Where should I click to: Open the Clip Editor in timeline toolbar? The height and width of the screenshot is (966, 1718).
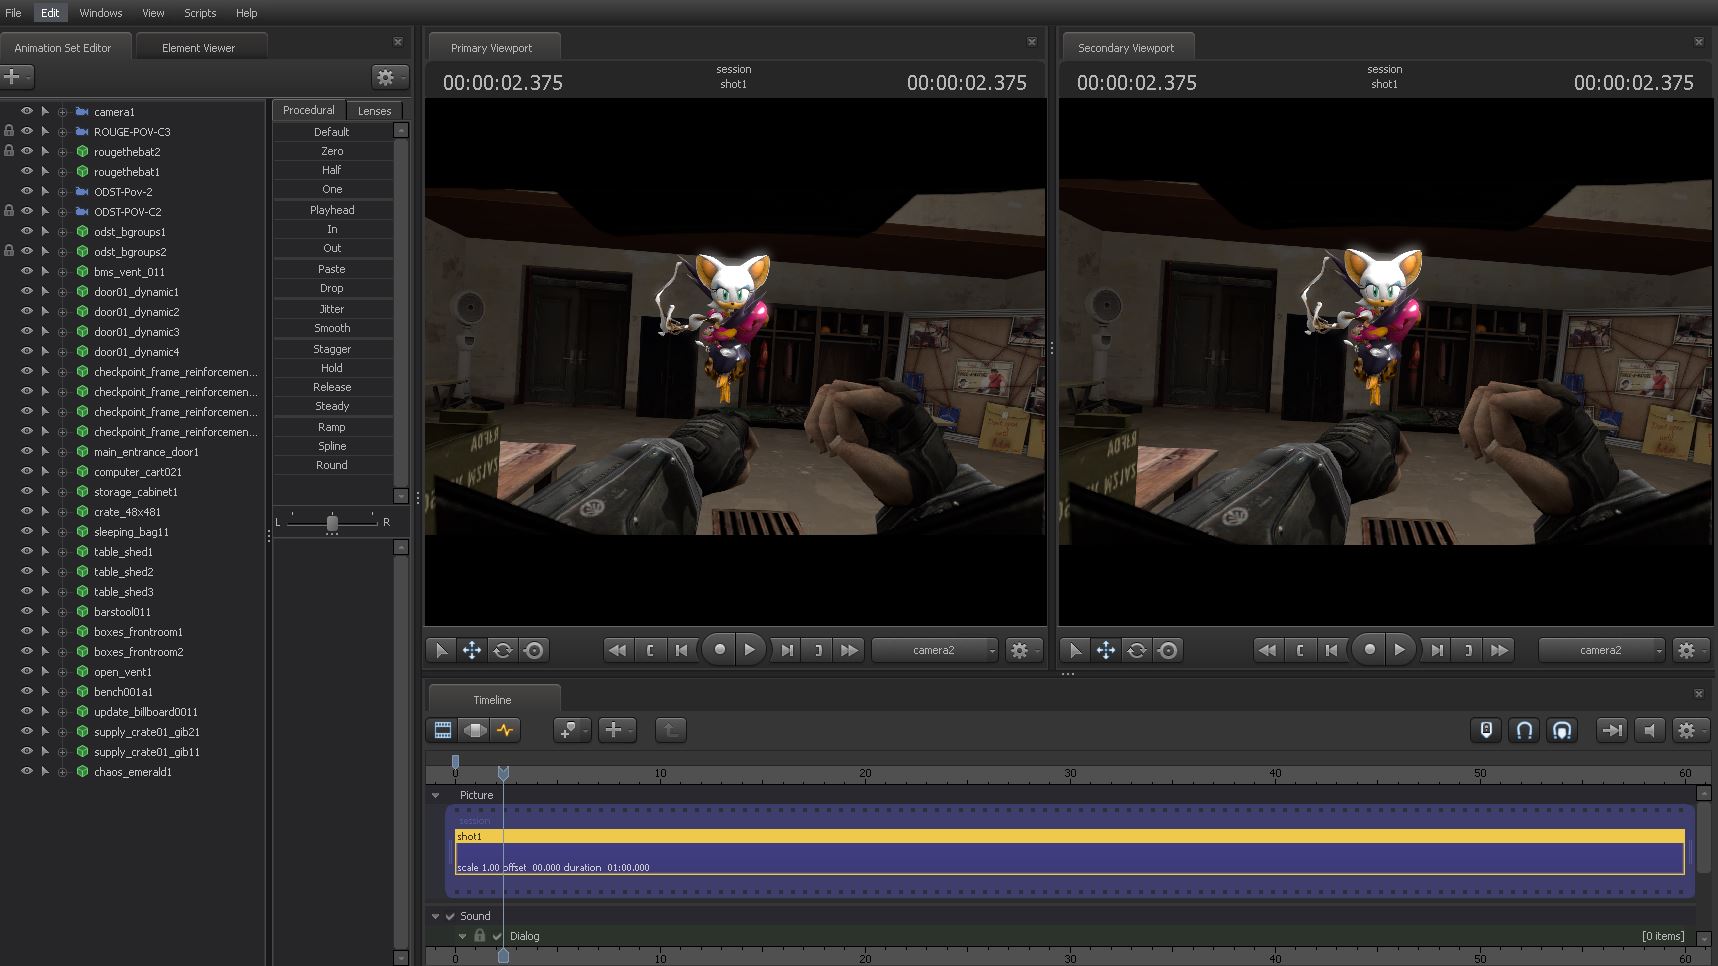point(442,730)
